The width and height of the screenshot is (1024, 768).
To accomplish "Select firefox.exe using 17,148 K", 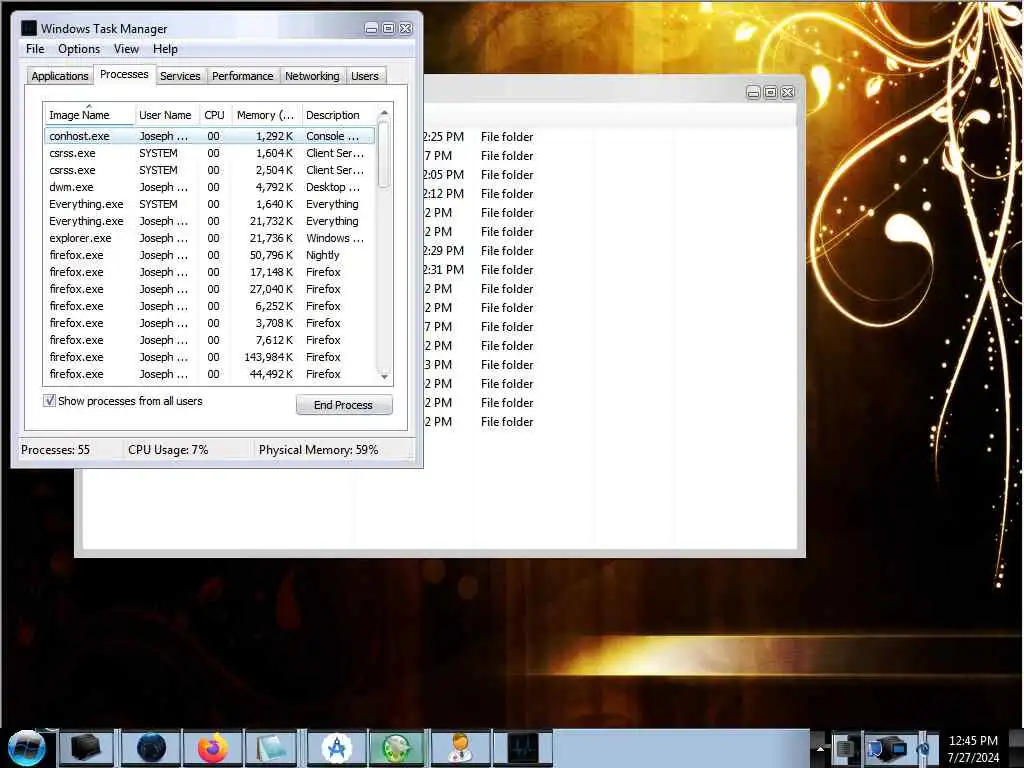I will (x=210, y=272).
